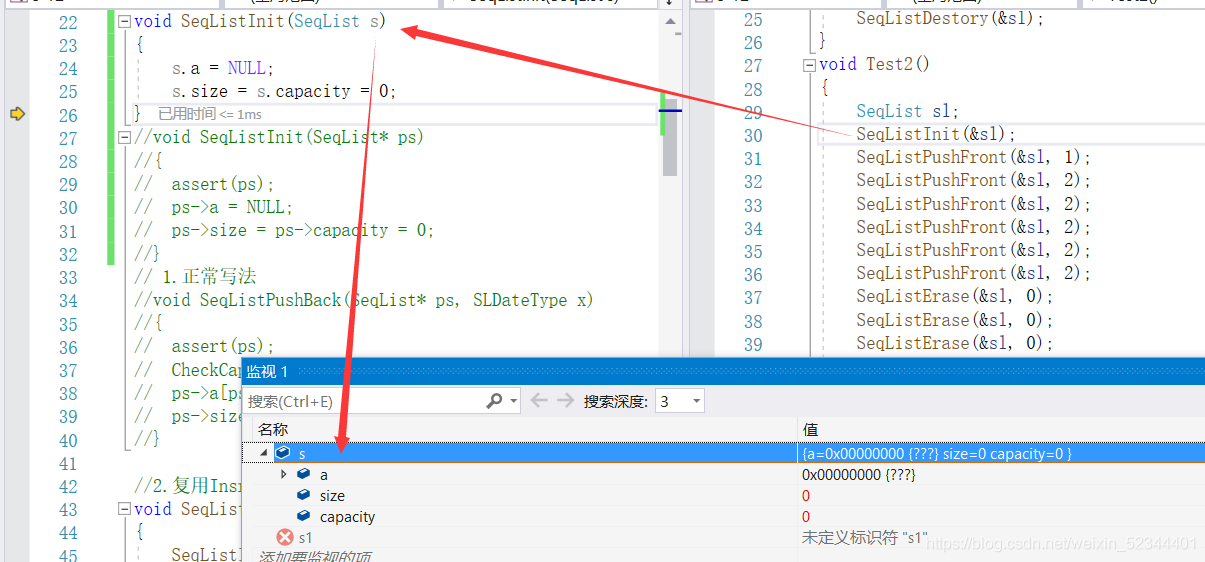Collapse the Test2() function in right editor
The image size is (1205, 562).
tap(809, 65)
